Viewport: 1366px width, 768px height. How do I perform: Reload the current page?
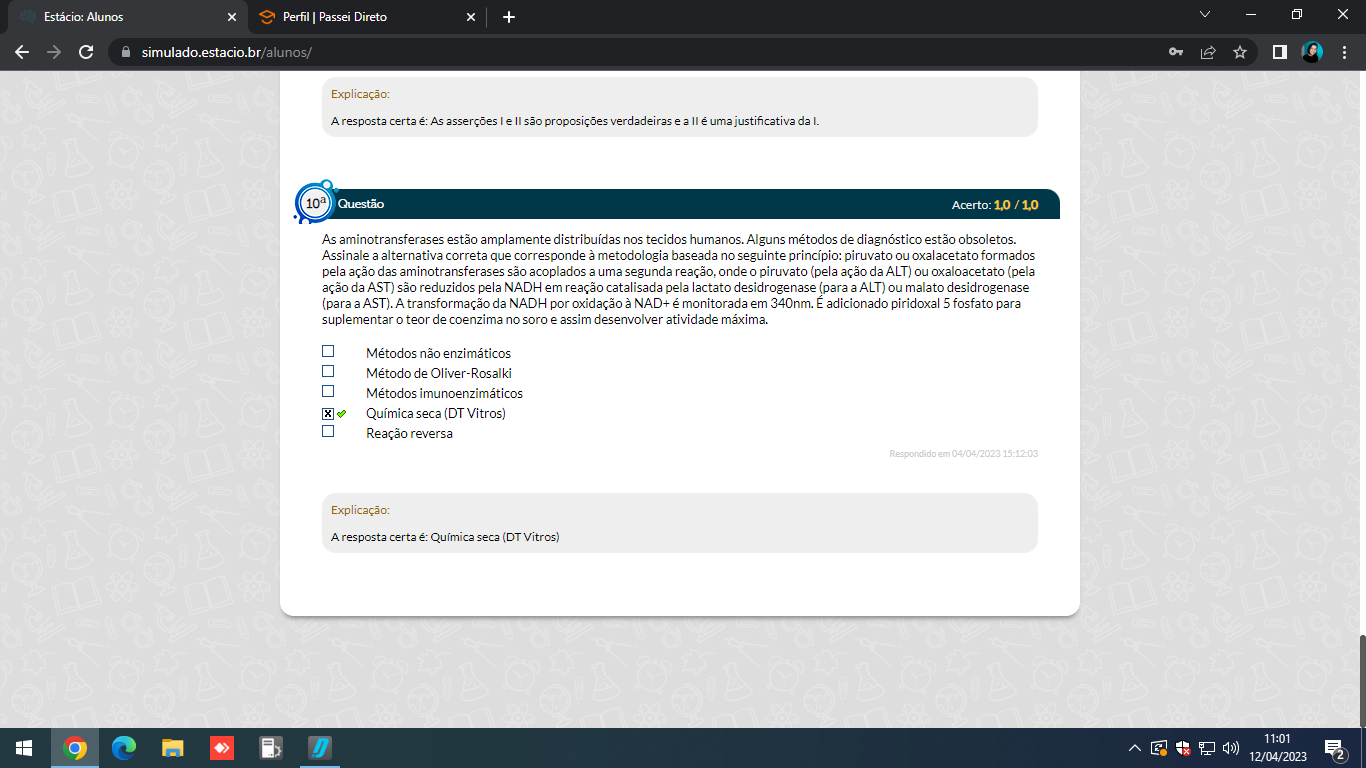(x=86, y=52)
